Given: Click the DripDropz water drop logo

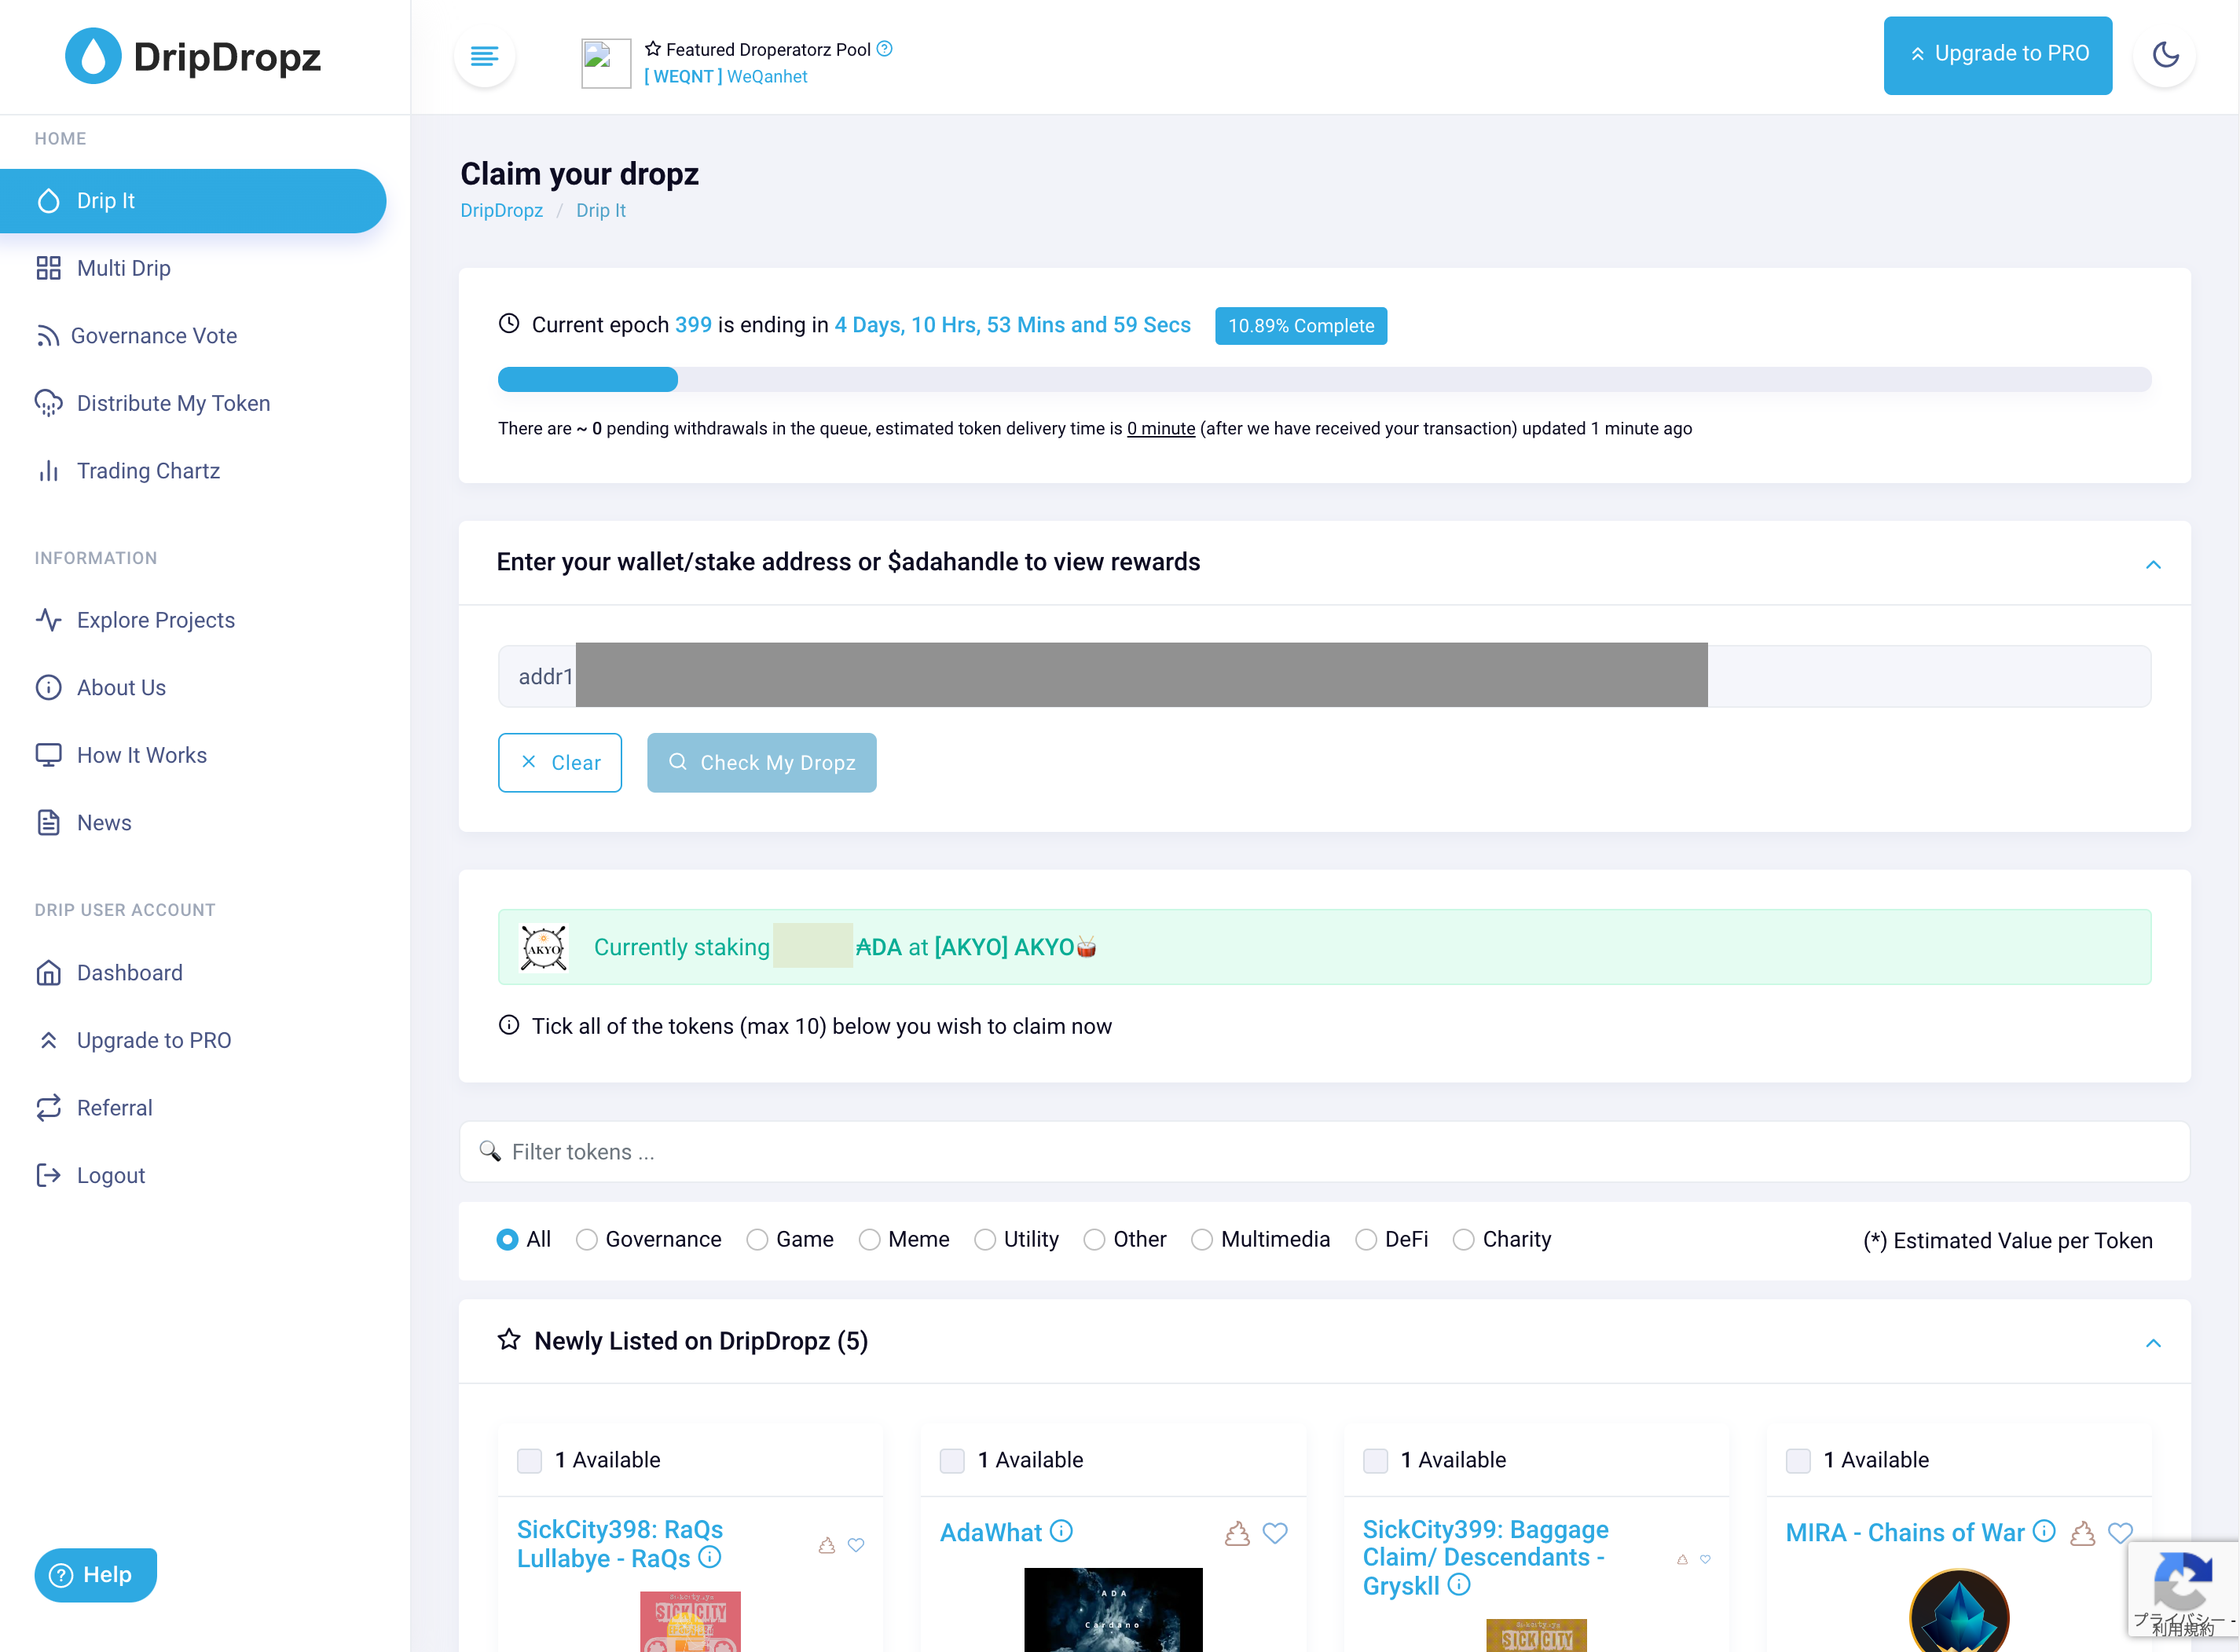Looking at the screenshot, I should coord(93,56).
